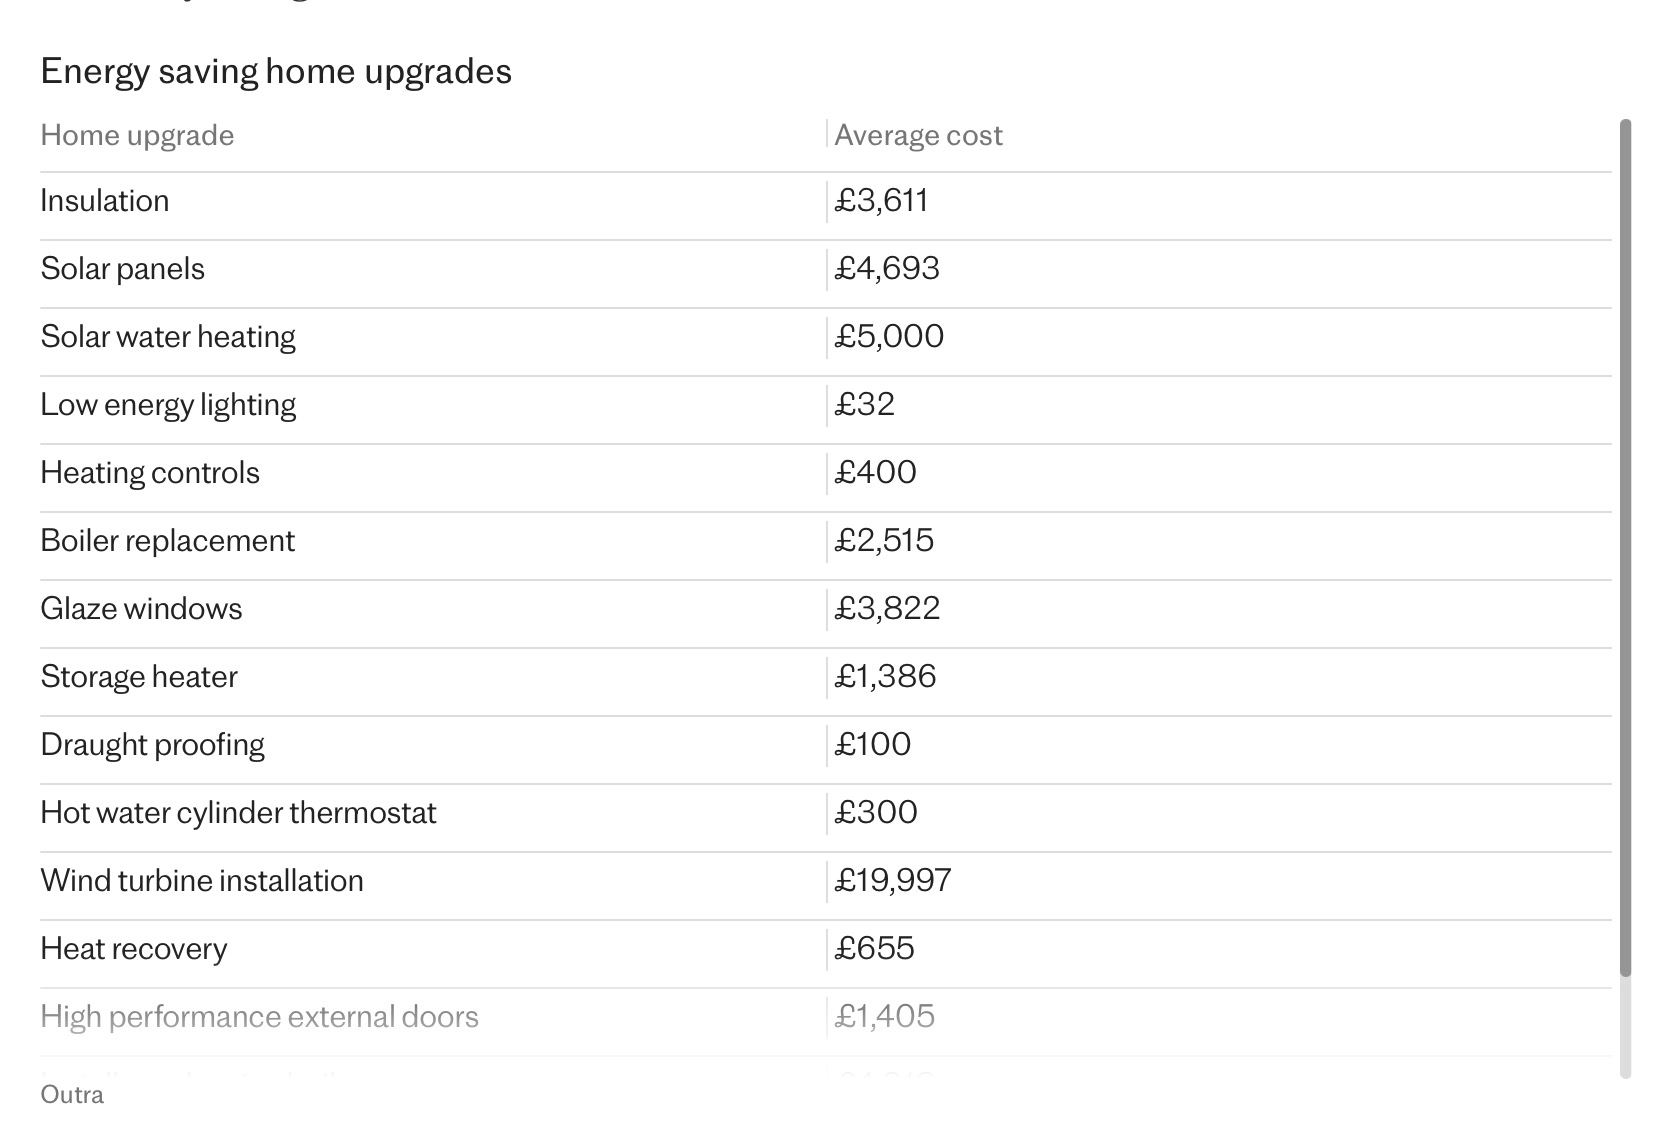Click the Solar water heating entry
This screenshot has height=1140, width=1654.
tap(168, 337)
